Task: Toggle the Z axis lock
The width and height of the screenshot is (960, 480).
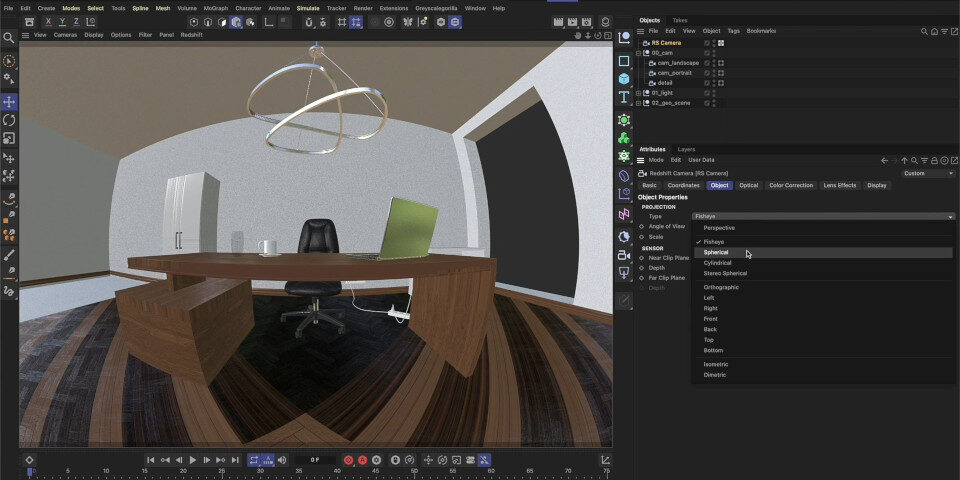Action: click(x=77, y=22)
